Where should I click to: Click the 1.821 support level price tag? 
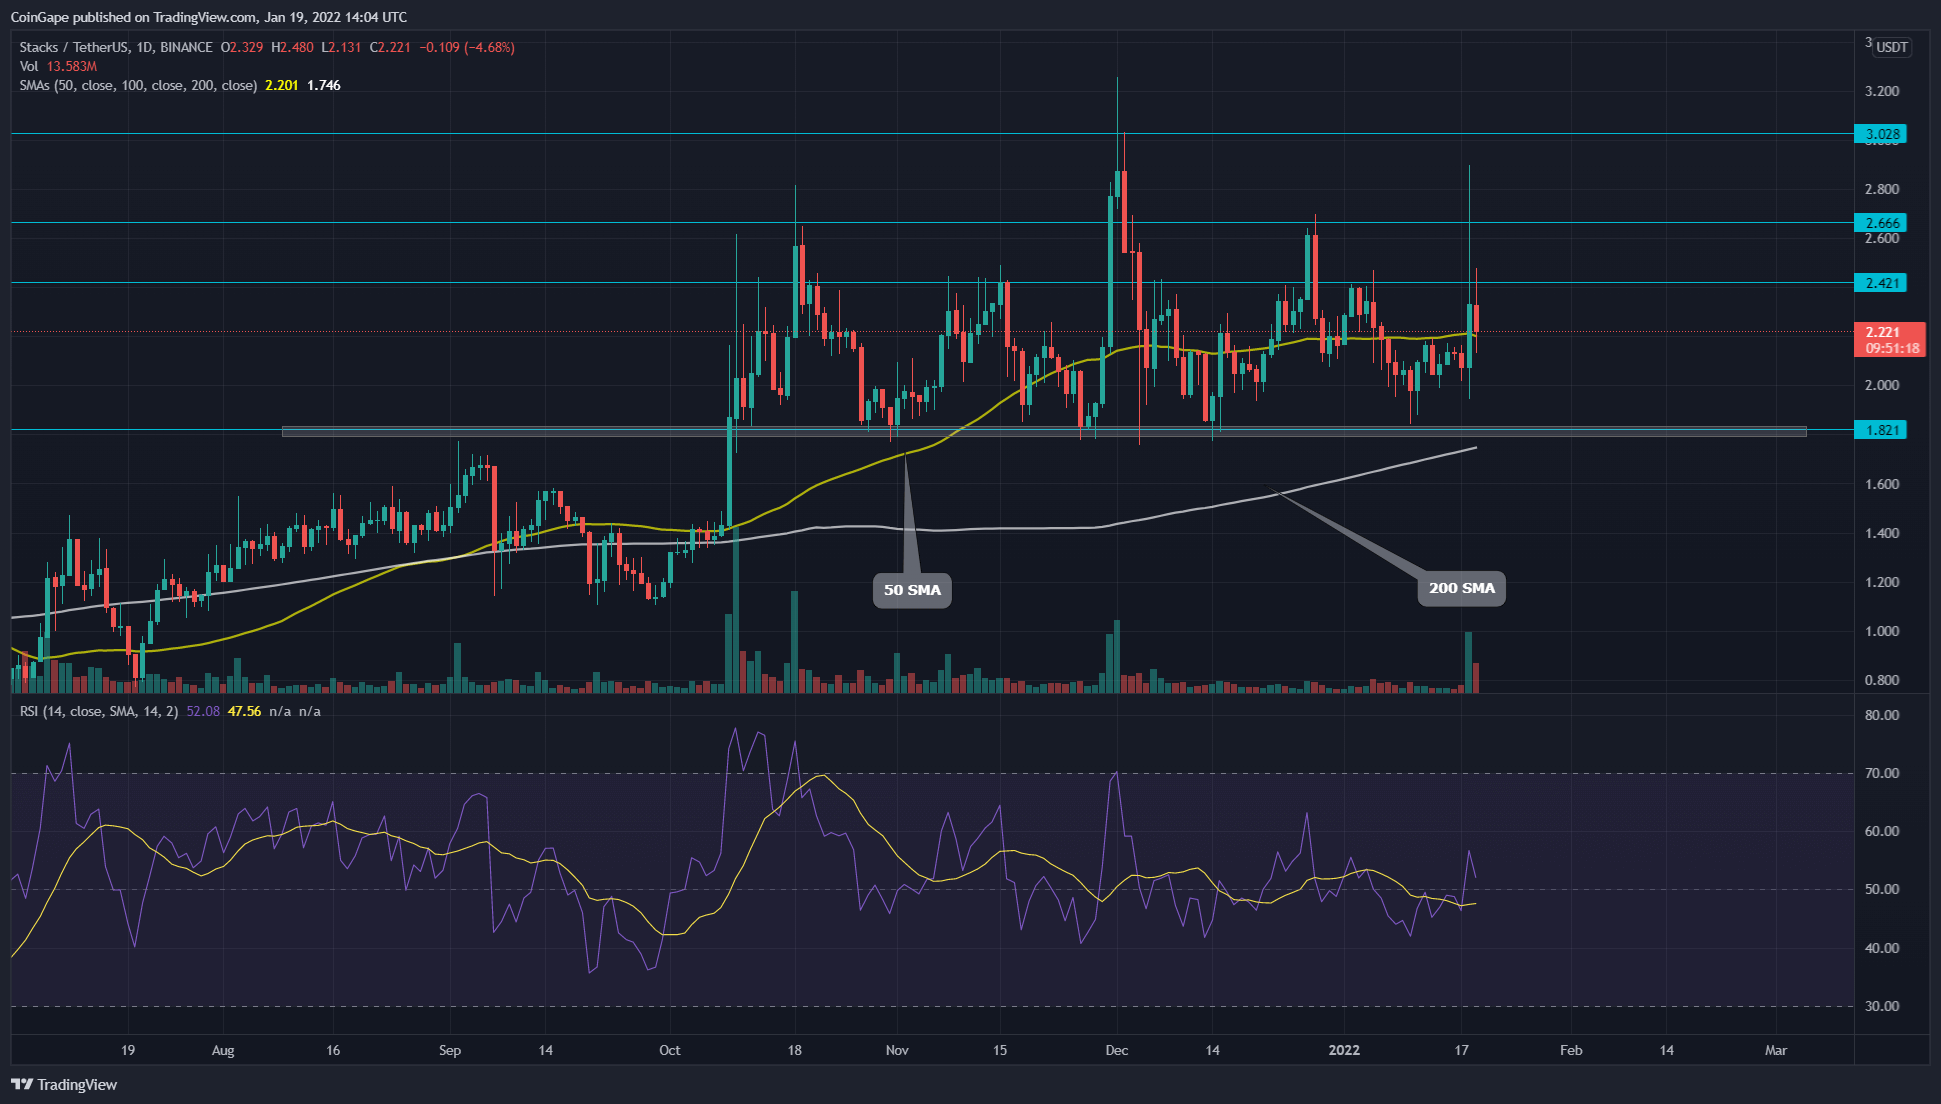pos(1880,430)
